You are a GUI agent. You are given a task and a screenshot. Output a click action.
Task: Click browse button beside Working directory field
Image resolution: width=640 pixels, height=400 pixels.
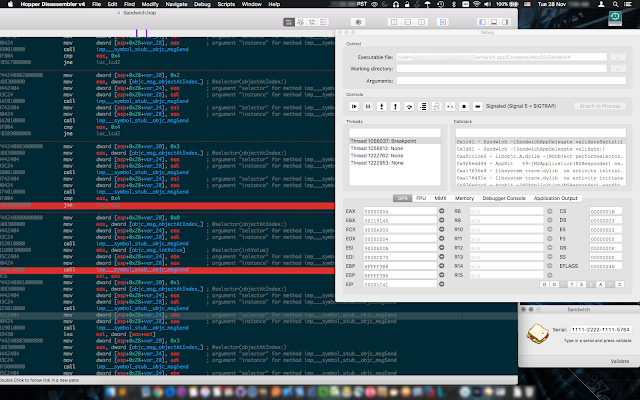[618, 69]
